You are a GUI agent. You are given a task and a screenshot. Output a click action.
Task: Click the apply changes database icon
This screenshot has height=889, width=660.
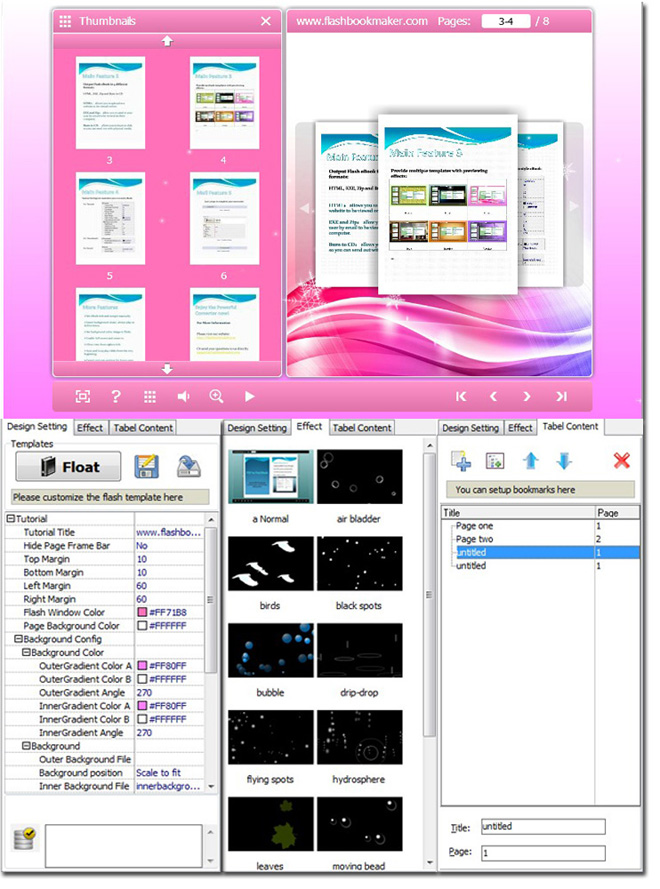click(24, 839)
